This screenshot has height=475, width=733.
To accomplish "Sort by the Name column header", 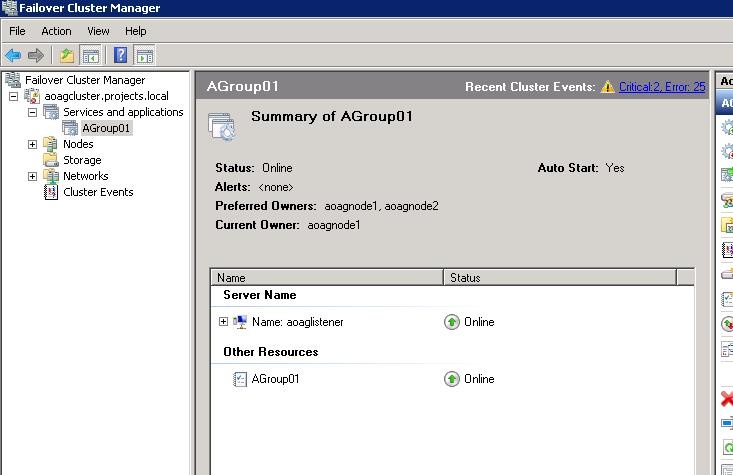I will pyautogui.click(x=327, y=277).
